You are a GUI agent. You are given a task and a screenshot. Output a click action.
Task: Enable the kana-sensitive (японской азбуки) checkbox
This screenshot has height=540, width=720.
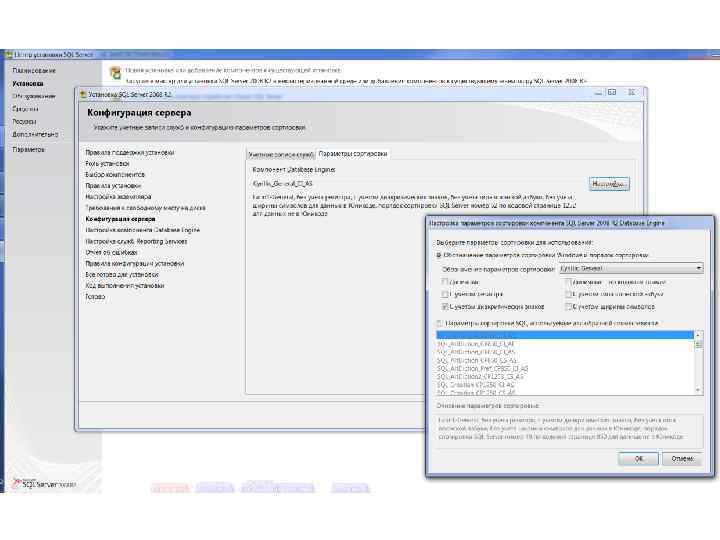click(568, 294)
